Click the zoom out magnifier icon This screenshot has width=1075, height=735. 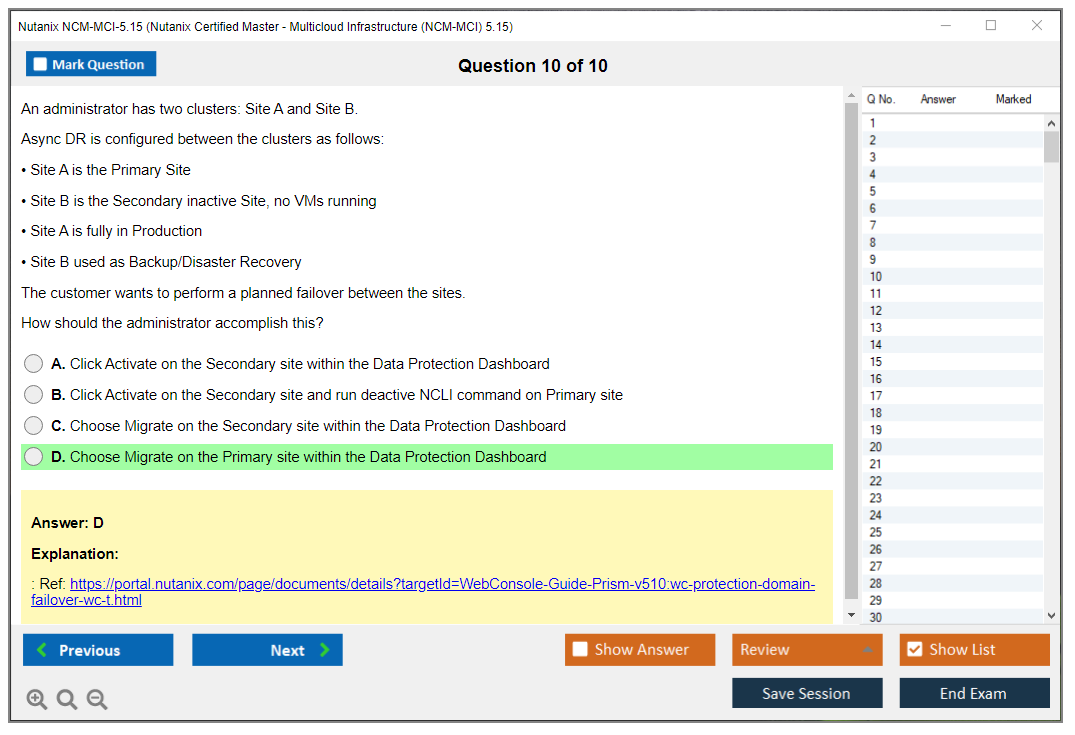97,700
